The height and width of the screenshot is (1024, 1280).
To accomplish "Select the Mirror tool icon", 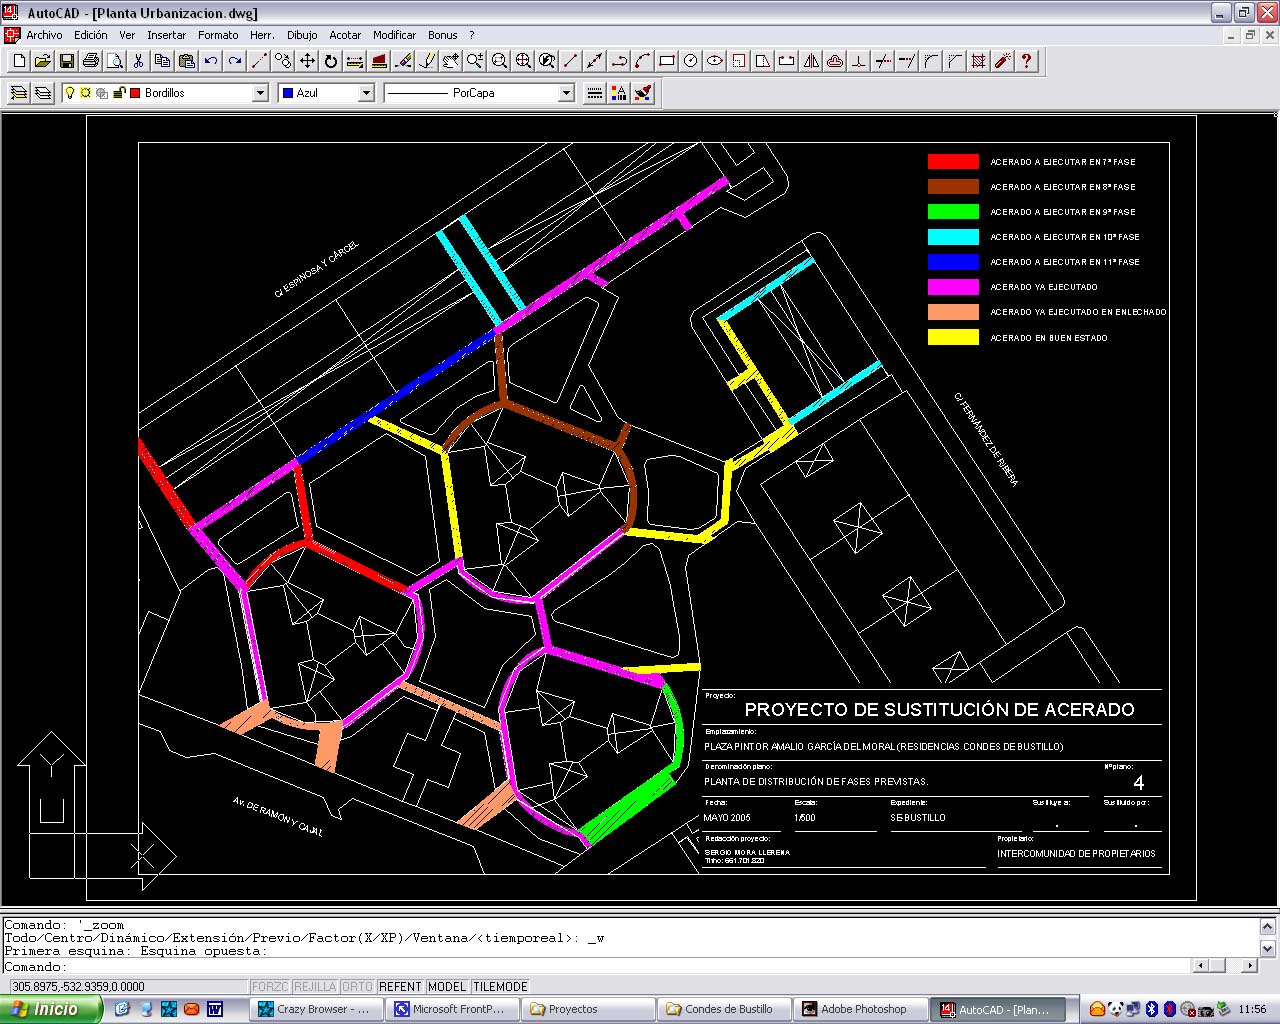I will (811, 61).
